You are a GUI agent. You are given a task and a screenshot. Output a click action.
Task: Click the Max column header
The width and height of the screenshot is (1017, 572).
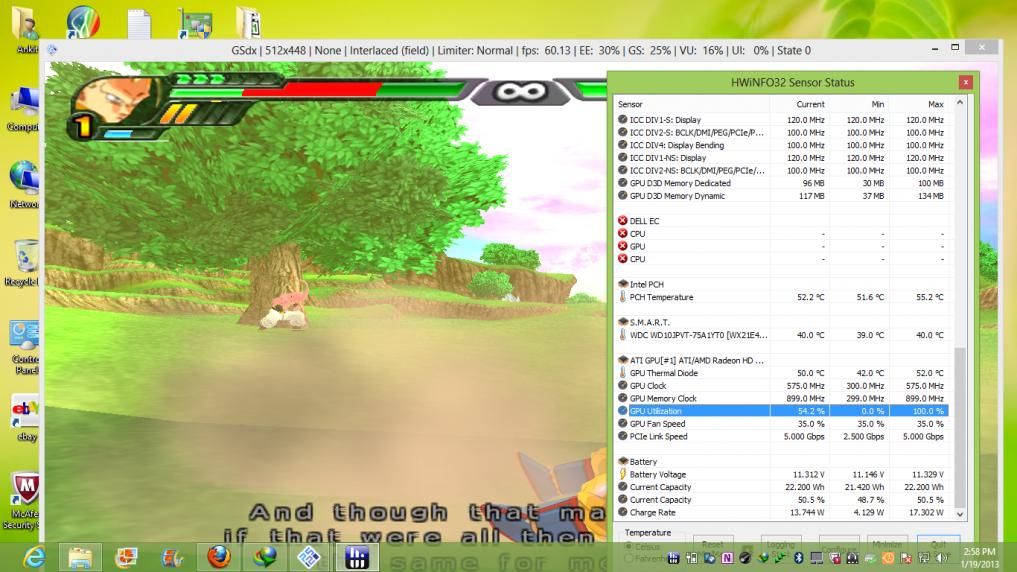[918, 104]
